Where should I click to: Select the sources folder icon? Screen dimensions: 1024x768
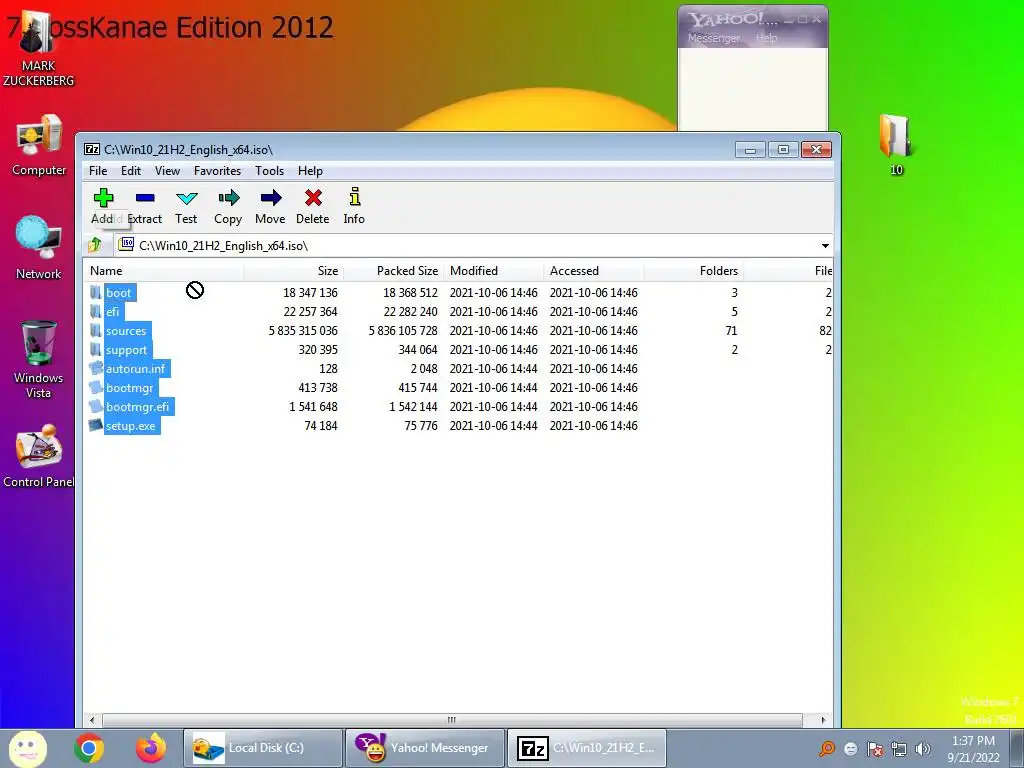[96, 330]
